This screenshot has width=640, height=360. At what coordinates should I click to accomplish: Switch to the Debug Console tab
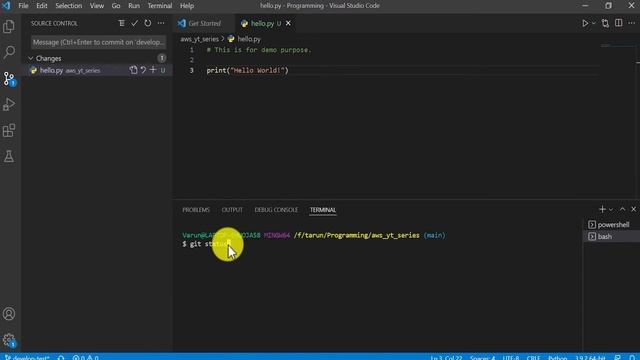[276, 210]
